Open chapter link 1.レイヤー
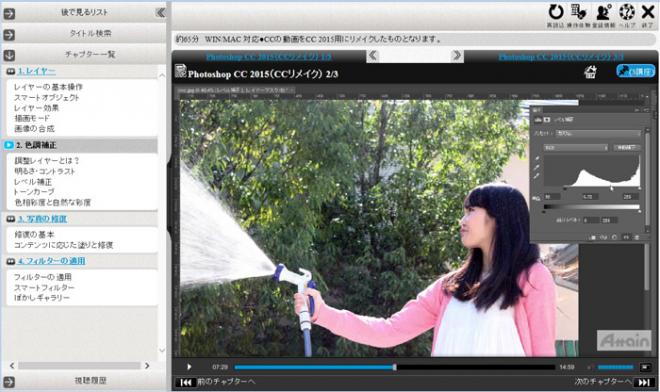 pyautogui.click(x=37, y=71)
